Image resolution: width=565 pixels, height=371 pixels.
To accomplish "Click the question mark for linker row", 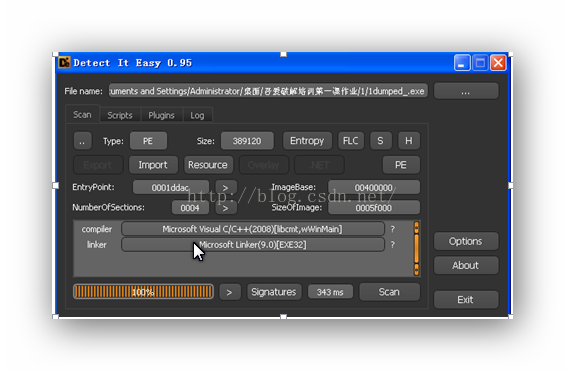I will [393, 245].
